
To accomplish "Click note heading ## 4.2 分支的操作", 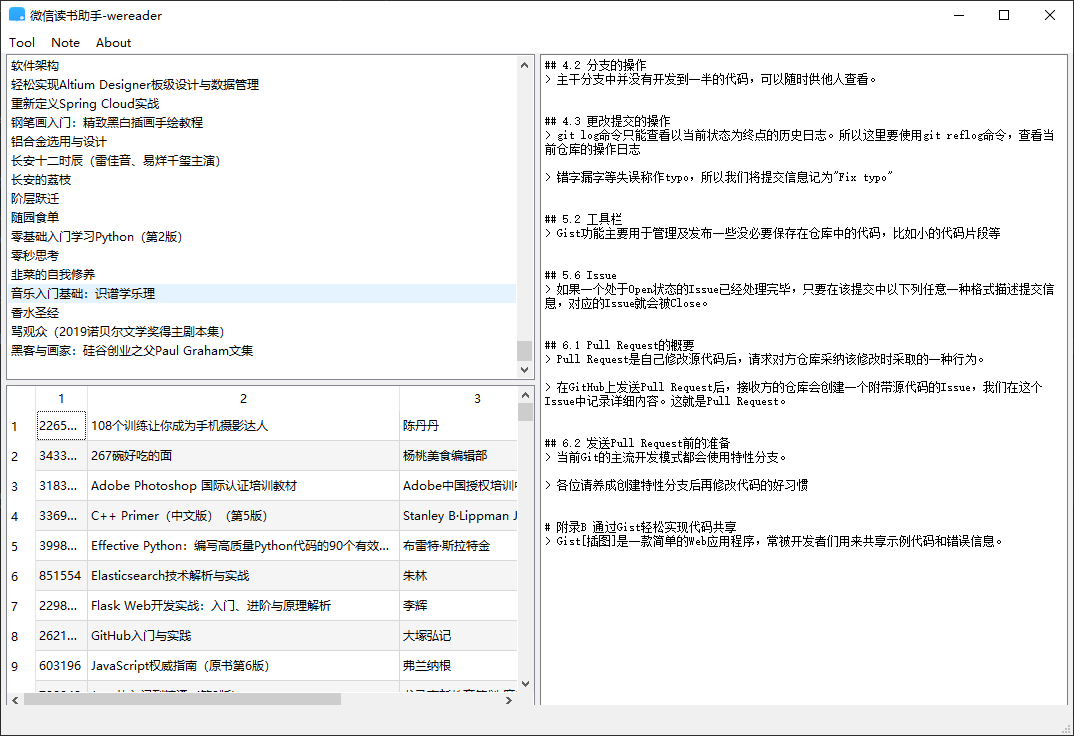I will (x=595, y=65).
